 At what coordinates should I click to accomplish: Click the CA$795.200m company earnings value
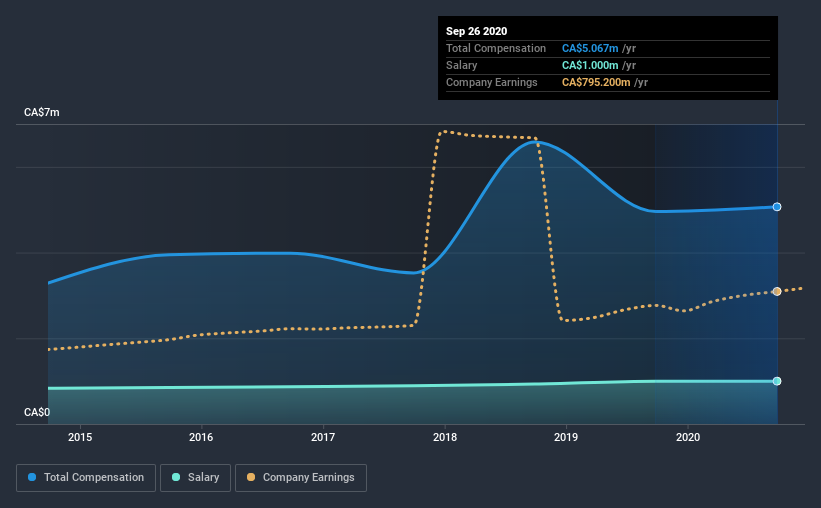pyautogui.click(x=596, y=82)
